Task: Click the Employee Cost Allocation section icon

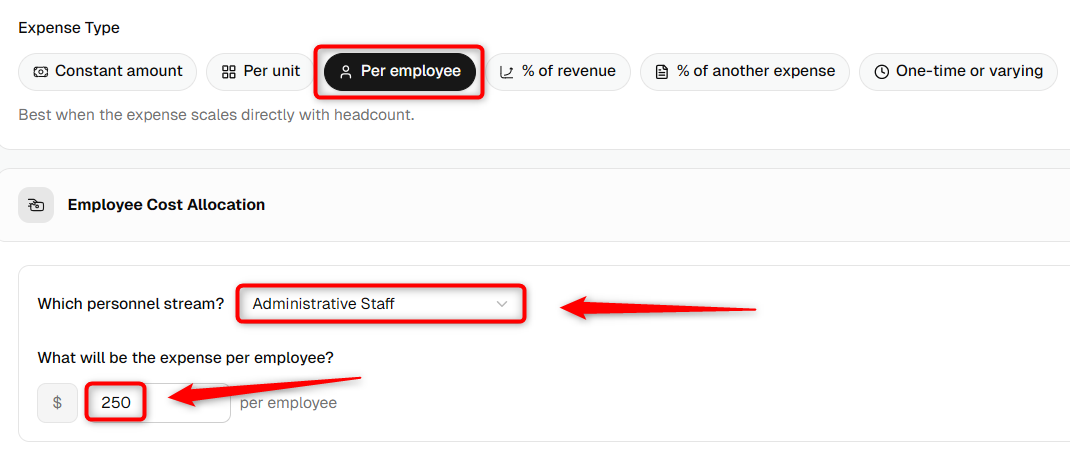Action: (36, 205)
